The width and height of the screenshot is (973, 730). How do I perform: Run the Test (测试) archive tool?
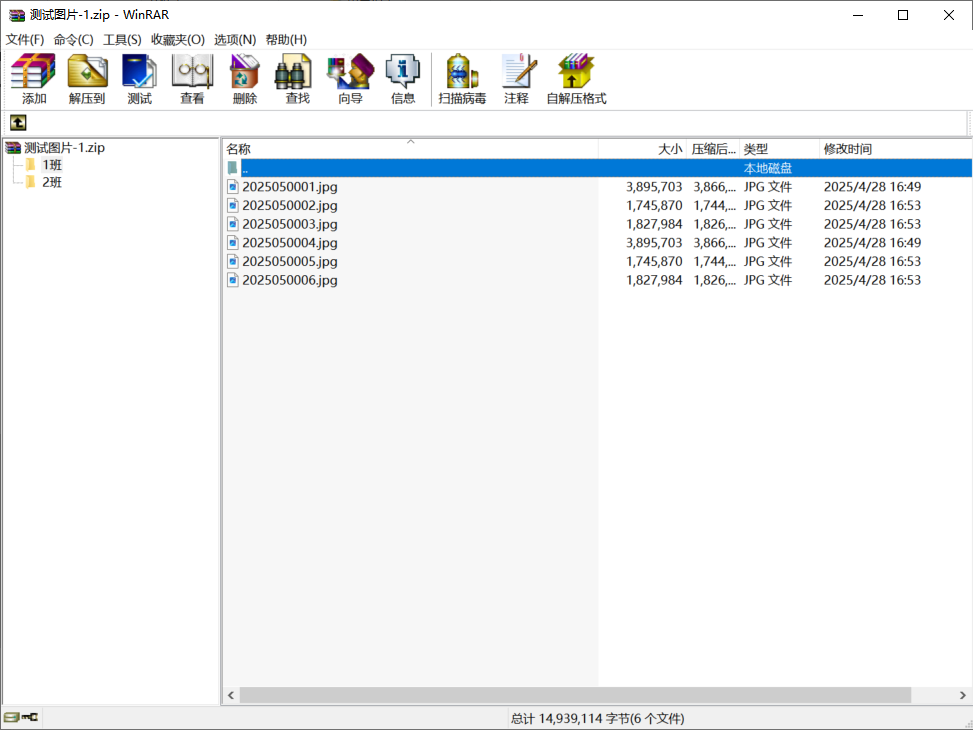point(139,79)
